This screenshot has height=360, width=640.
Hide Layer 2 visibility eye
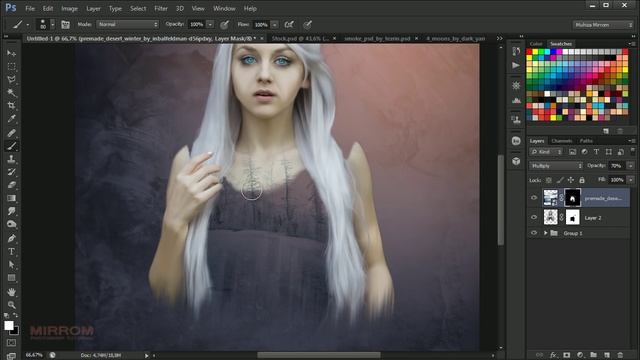click(534, 218)
